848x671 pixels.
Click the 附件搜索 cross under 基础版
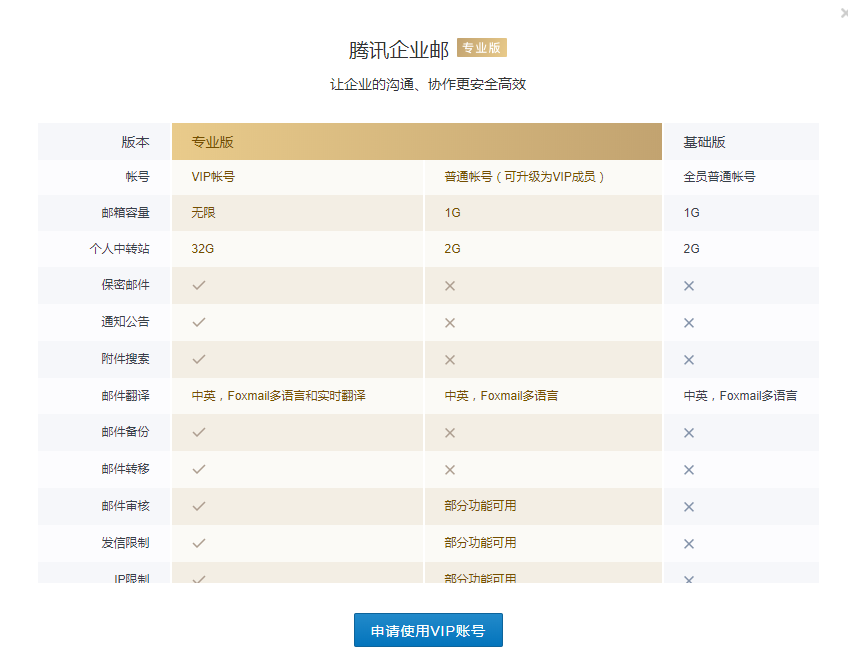point(689,360)
